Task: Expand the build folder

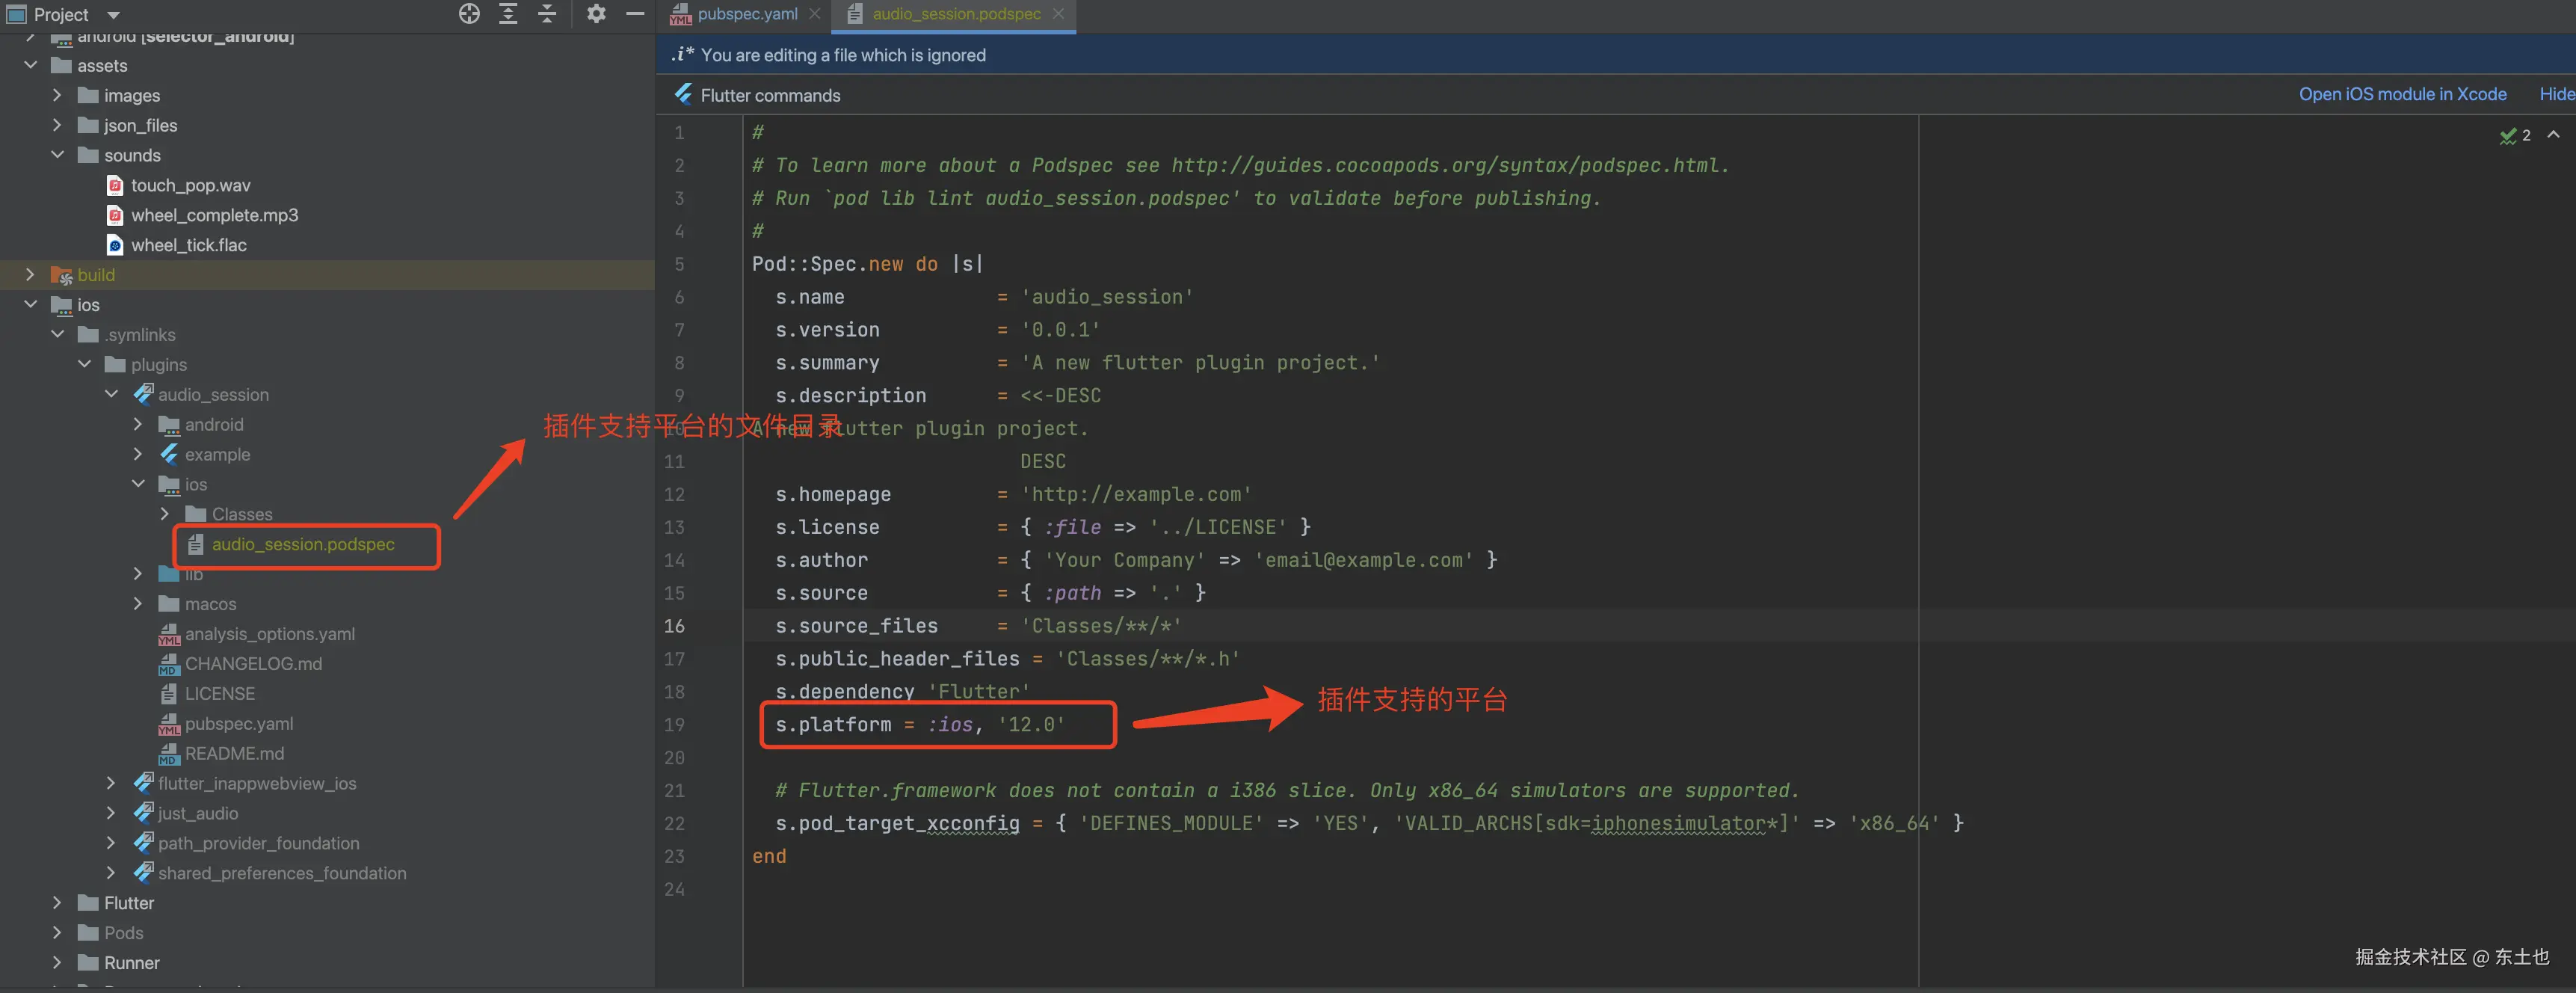Action: pos(30,275)
